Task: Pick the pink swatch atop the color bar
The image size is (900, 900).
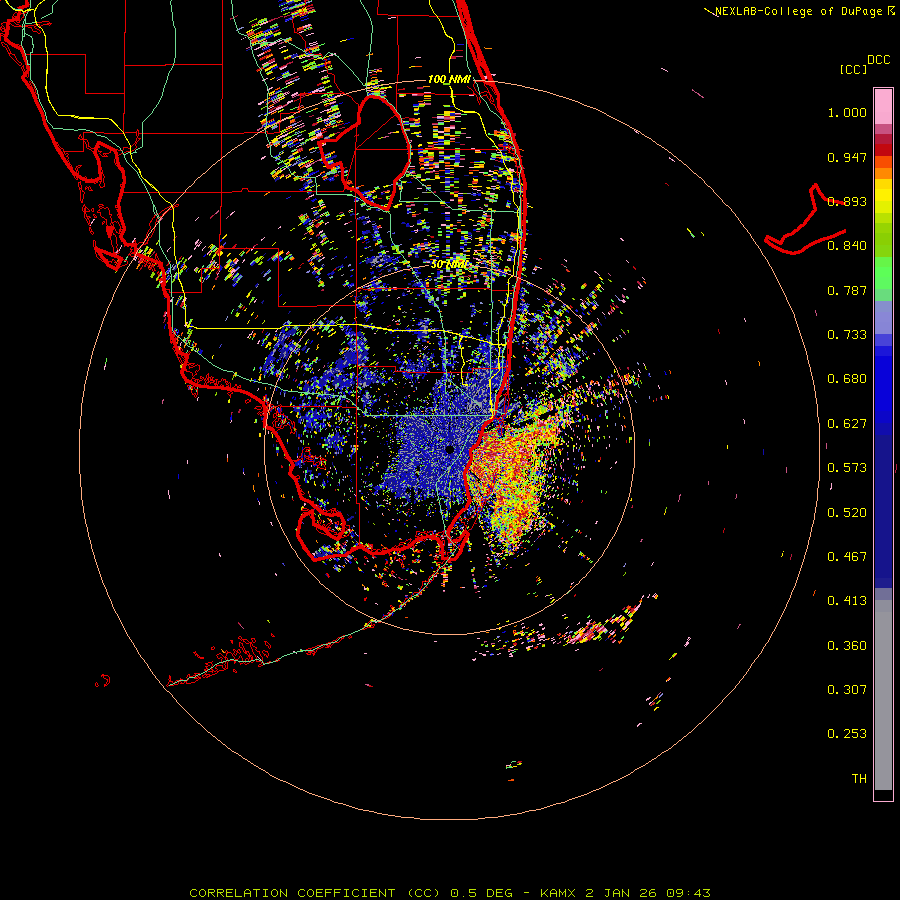Action: [x=883, y=107]
